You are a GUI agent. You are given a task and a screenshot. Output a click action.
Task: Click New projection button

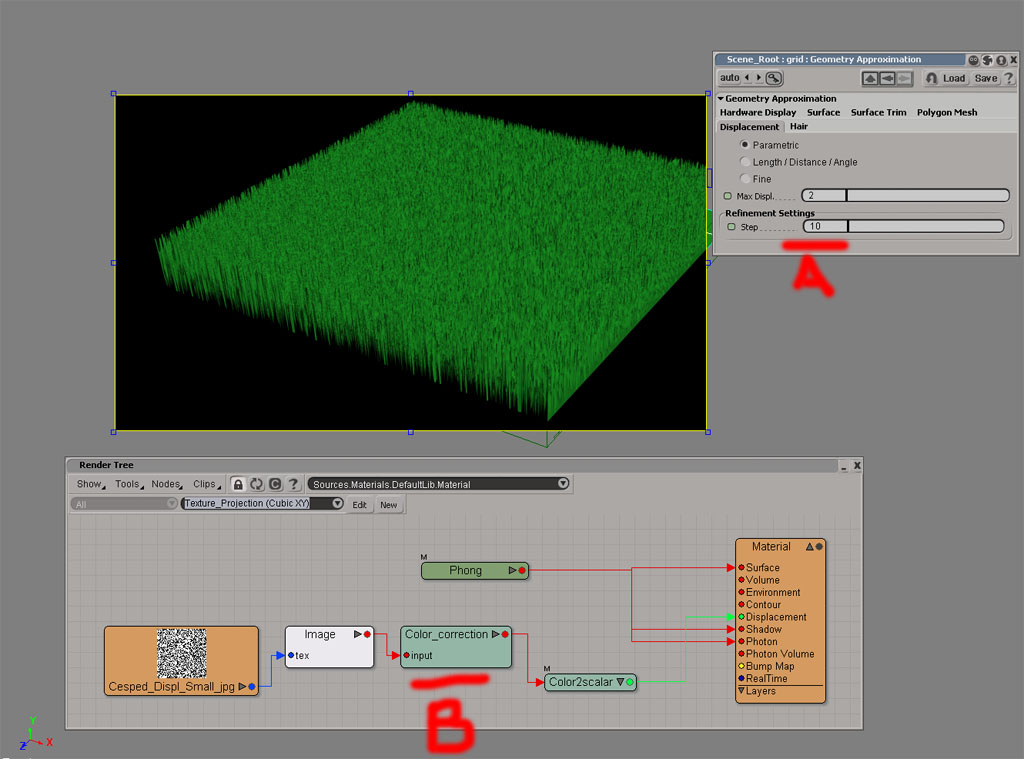point(389,505)
